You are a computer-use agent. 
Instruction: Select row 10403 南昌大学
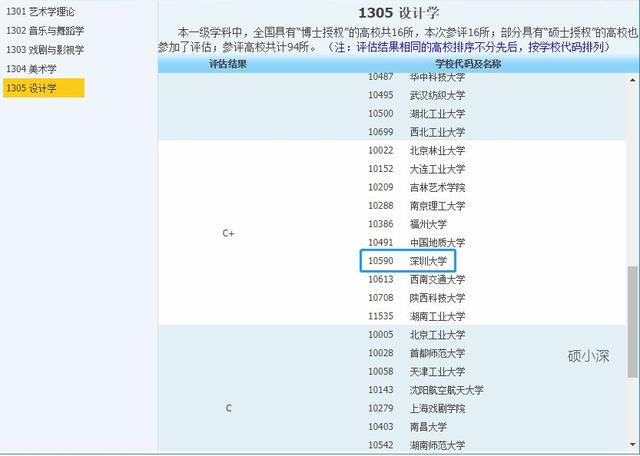coord(407,427)
